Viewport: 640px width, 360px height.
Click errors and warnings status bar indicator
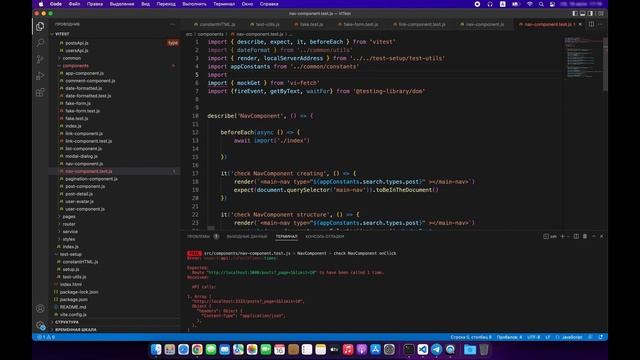46,337
